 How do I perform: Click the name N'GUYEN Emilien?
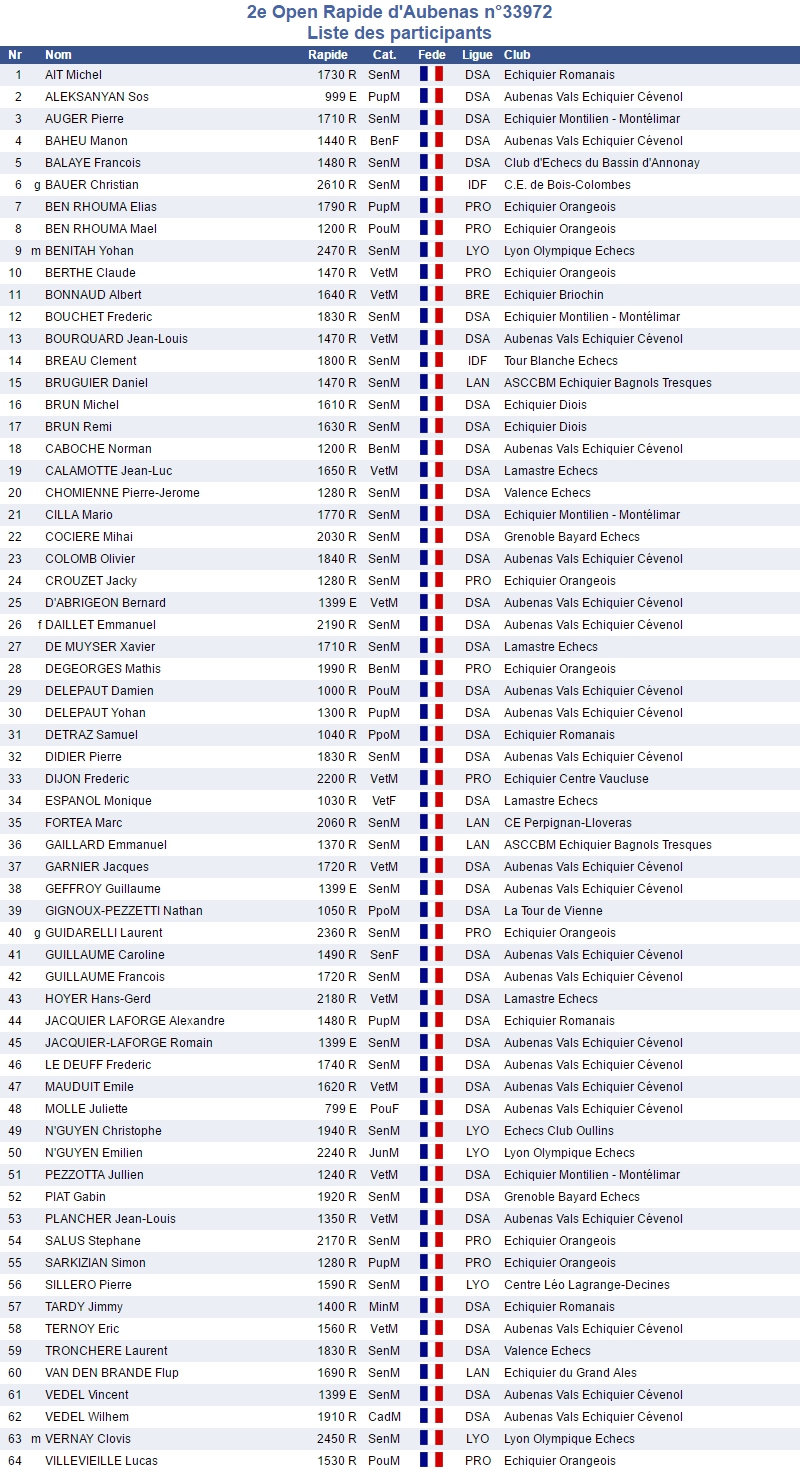click(96, 1153)
